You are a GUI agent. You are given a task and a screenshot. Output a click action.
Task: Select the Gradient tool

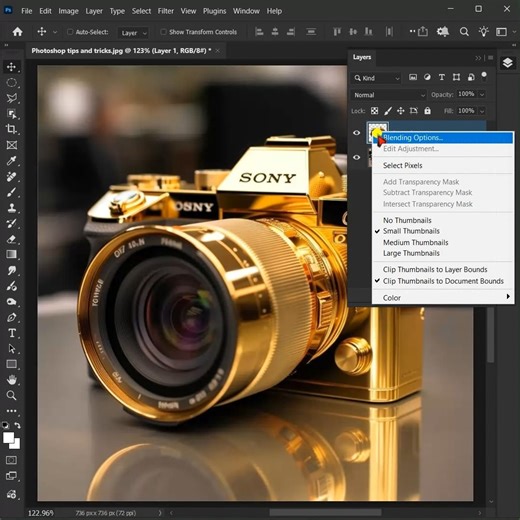[12, 255]
